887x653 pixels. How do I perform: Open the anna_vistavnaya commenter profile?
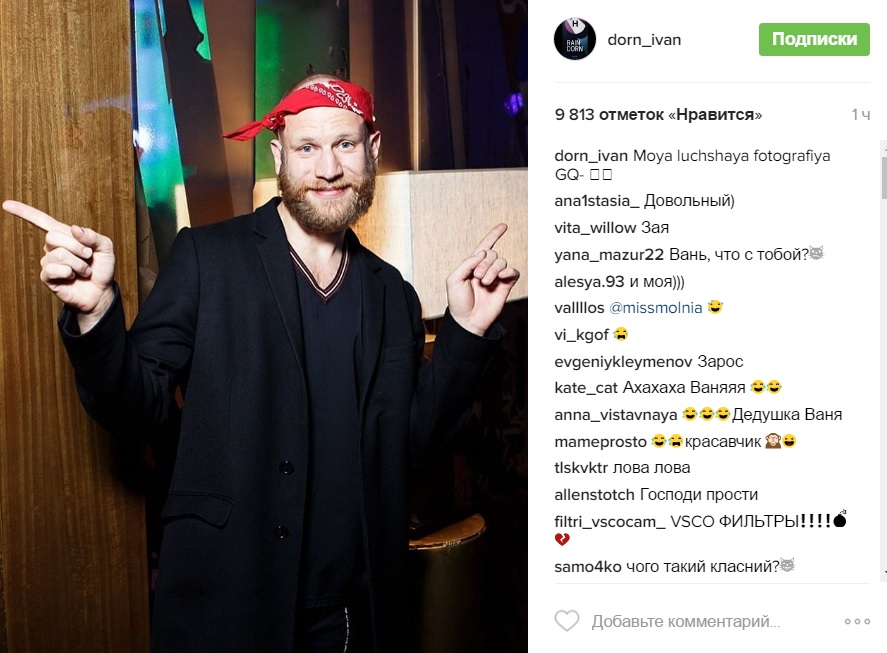click(x=615, y=415)
